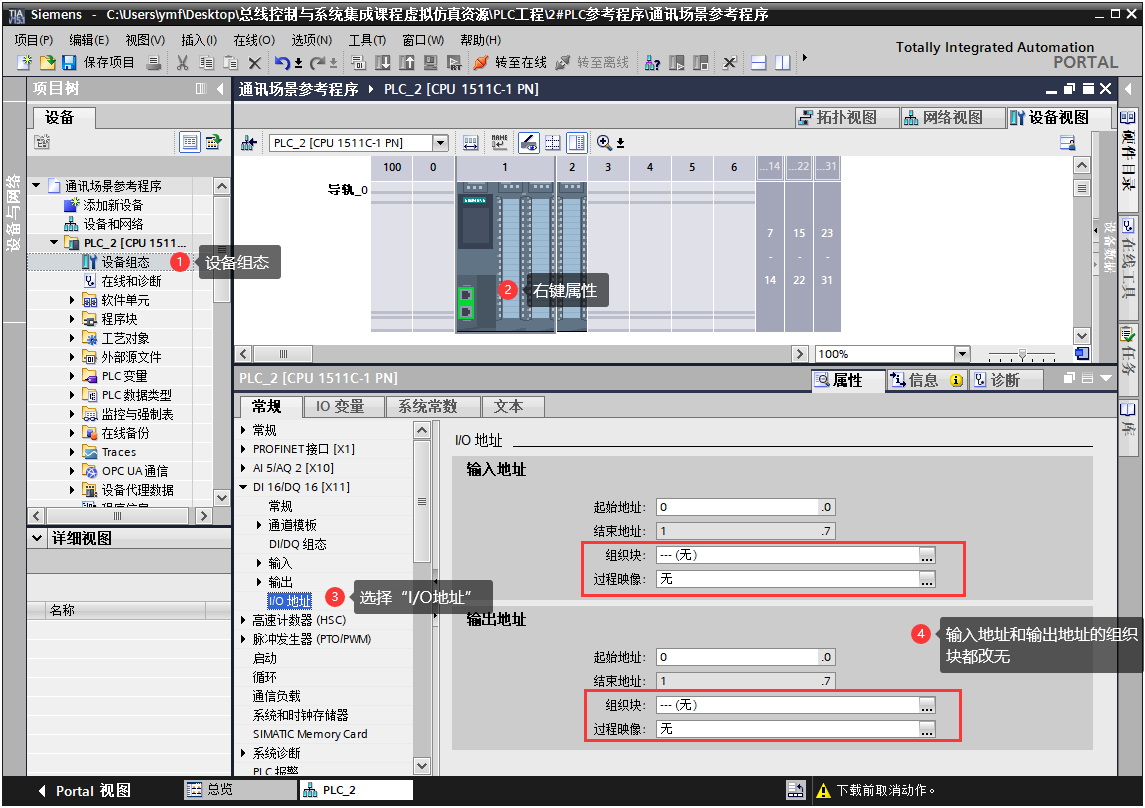The image size is (1145, 808).
Task: Click the start simulation icon
Action: pyautogui.click(x=431, y=63)
